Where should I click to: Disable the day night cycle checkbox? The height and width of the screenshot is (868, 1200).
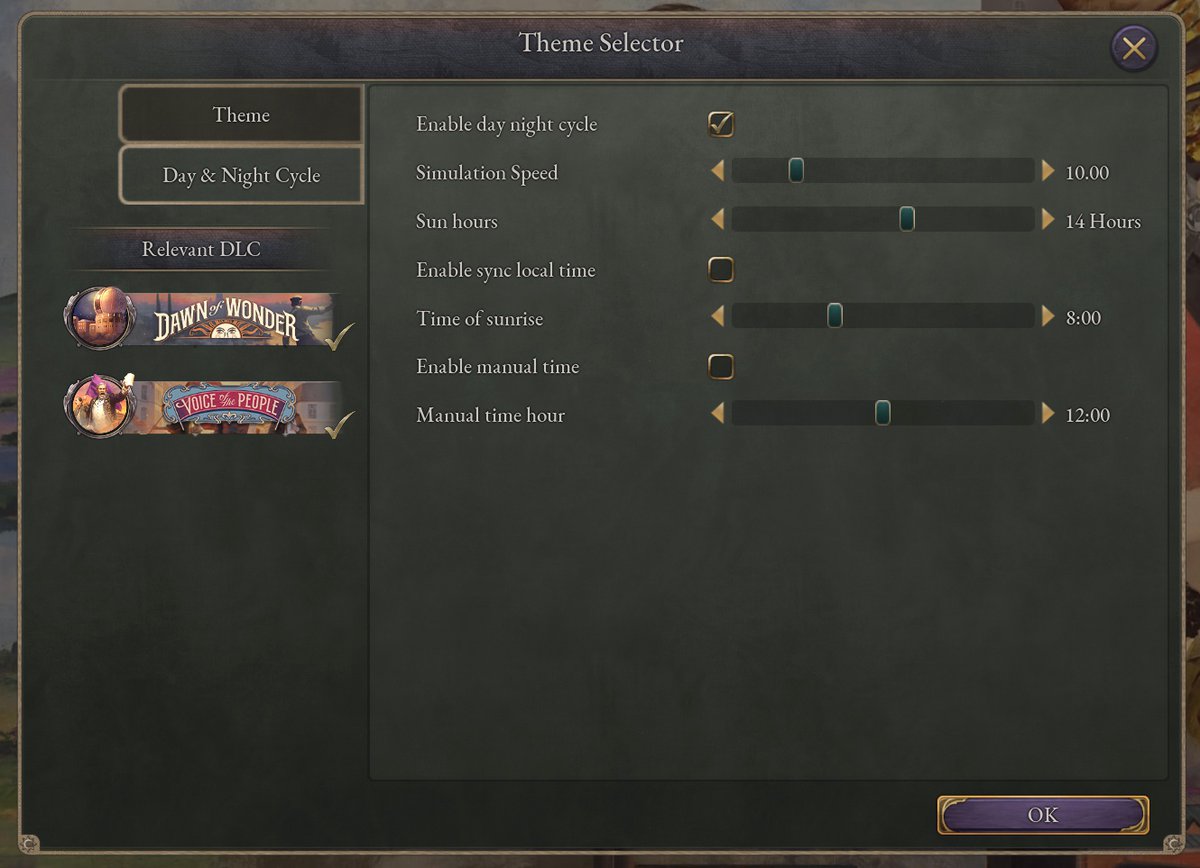(x=721, y=124)
